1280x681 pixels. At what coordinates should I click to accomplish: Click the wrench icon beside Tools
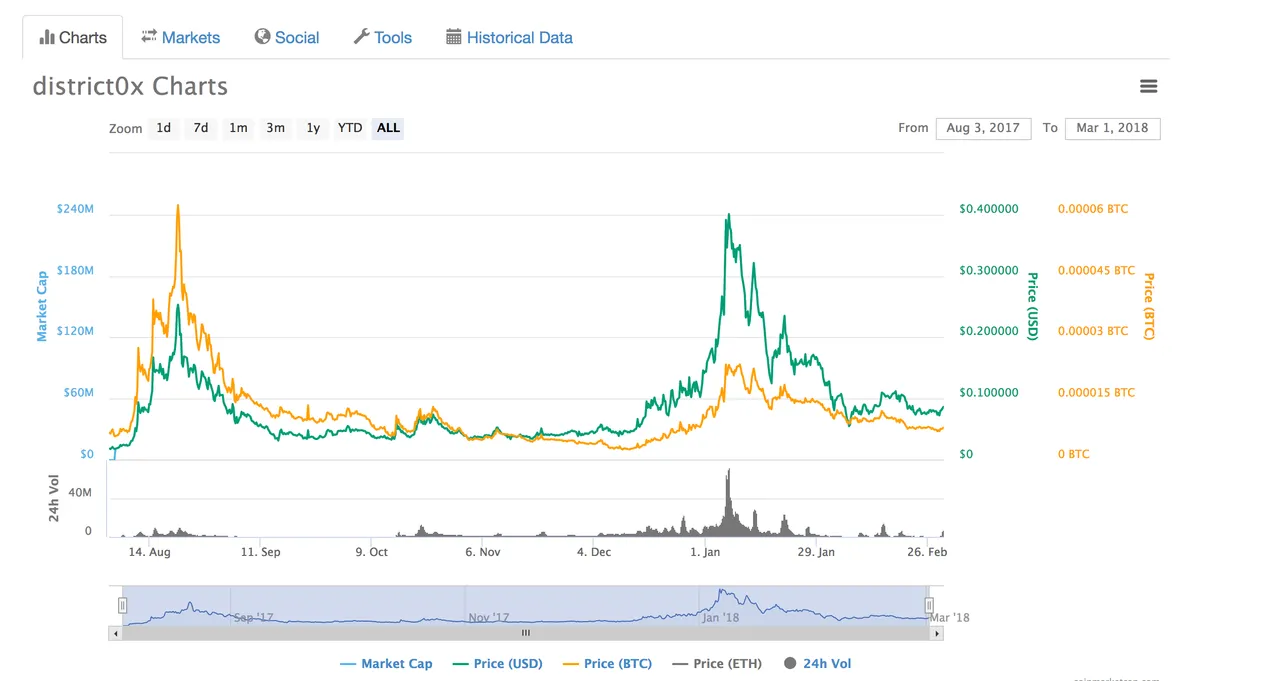pyautogui.click(x=361, y=36)
